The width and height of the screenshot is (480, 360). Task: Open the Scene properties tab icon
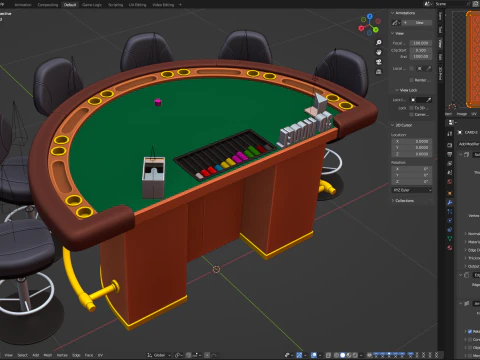(x=450, y=172)
